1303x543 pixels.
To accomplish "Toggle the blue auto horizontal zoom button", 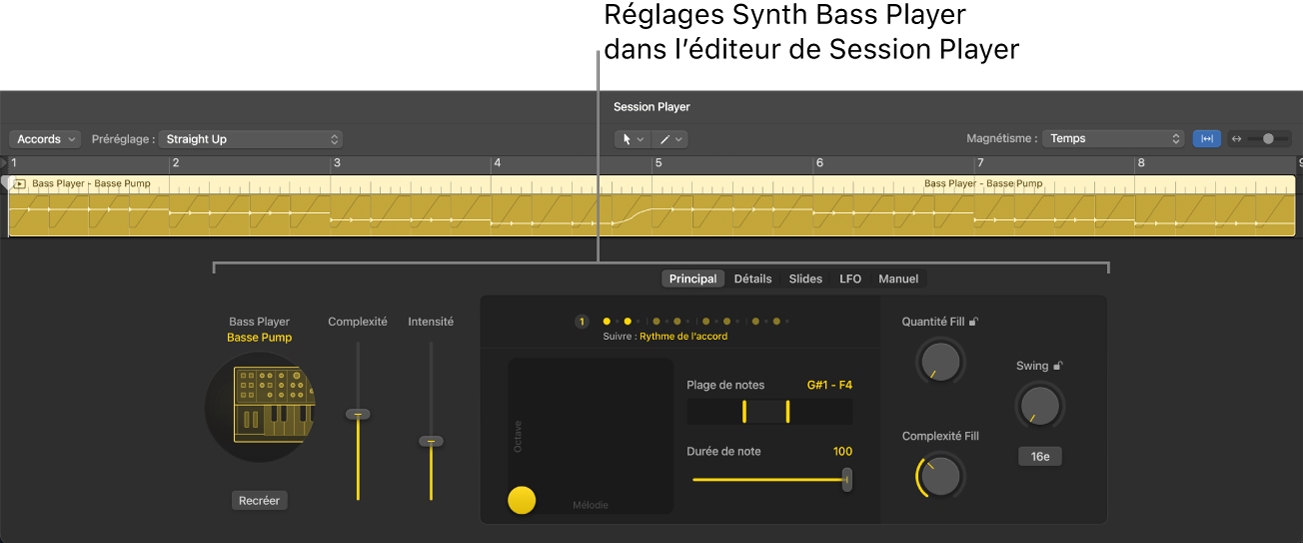I will [x=1207, y=139].
